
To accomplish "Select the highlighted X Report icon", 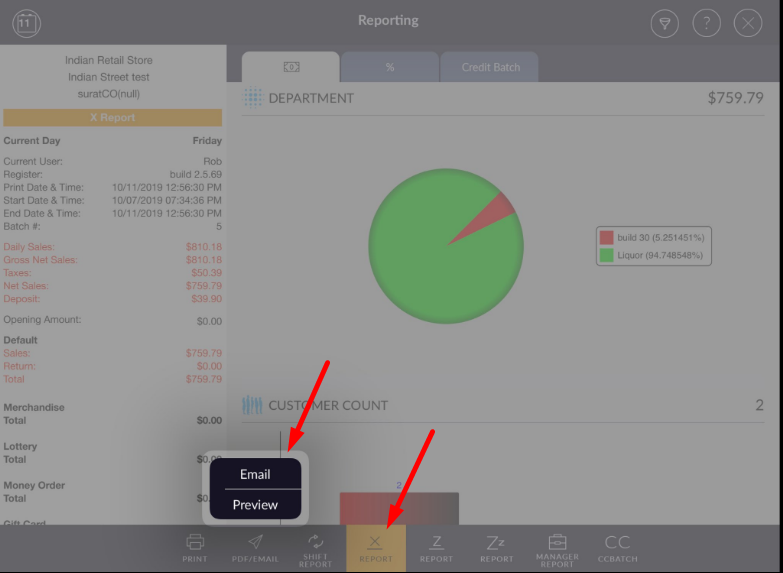I will click(x=376, y=547).
